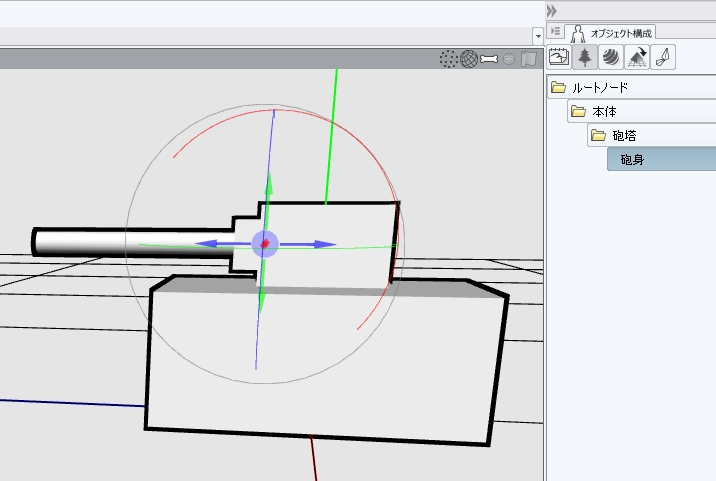This screenshot has height=481, width=716.
Task: Select the tree node hierarchy icon
Action: point(585,57)
